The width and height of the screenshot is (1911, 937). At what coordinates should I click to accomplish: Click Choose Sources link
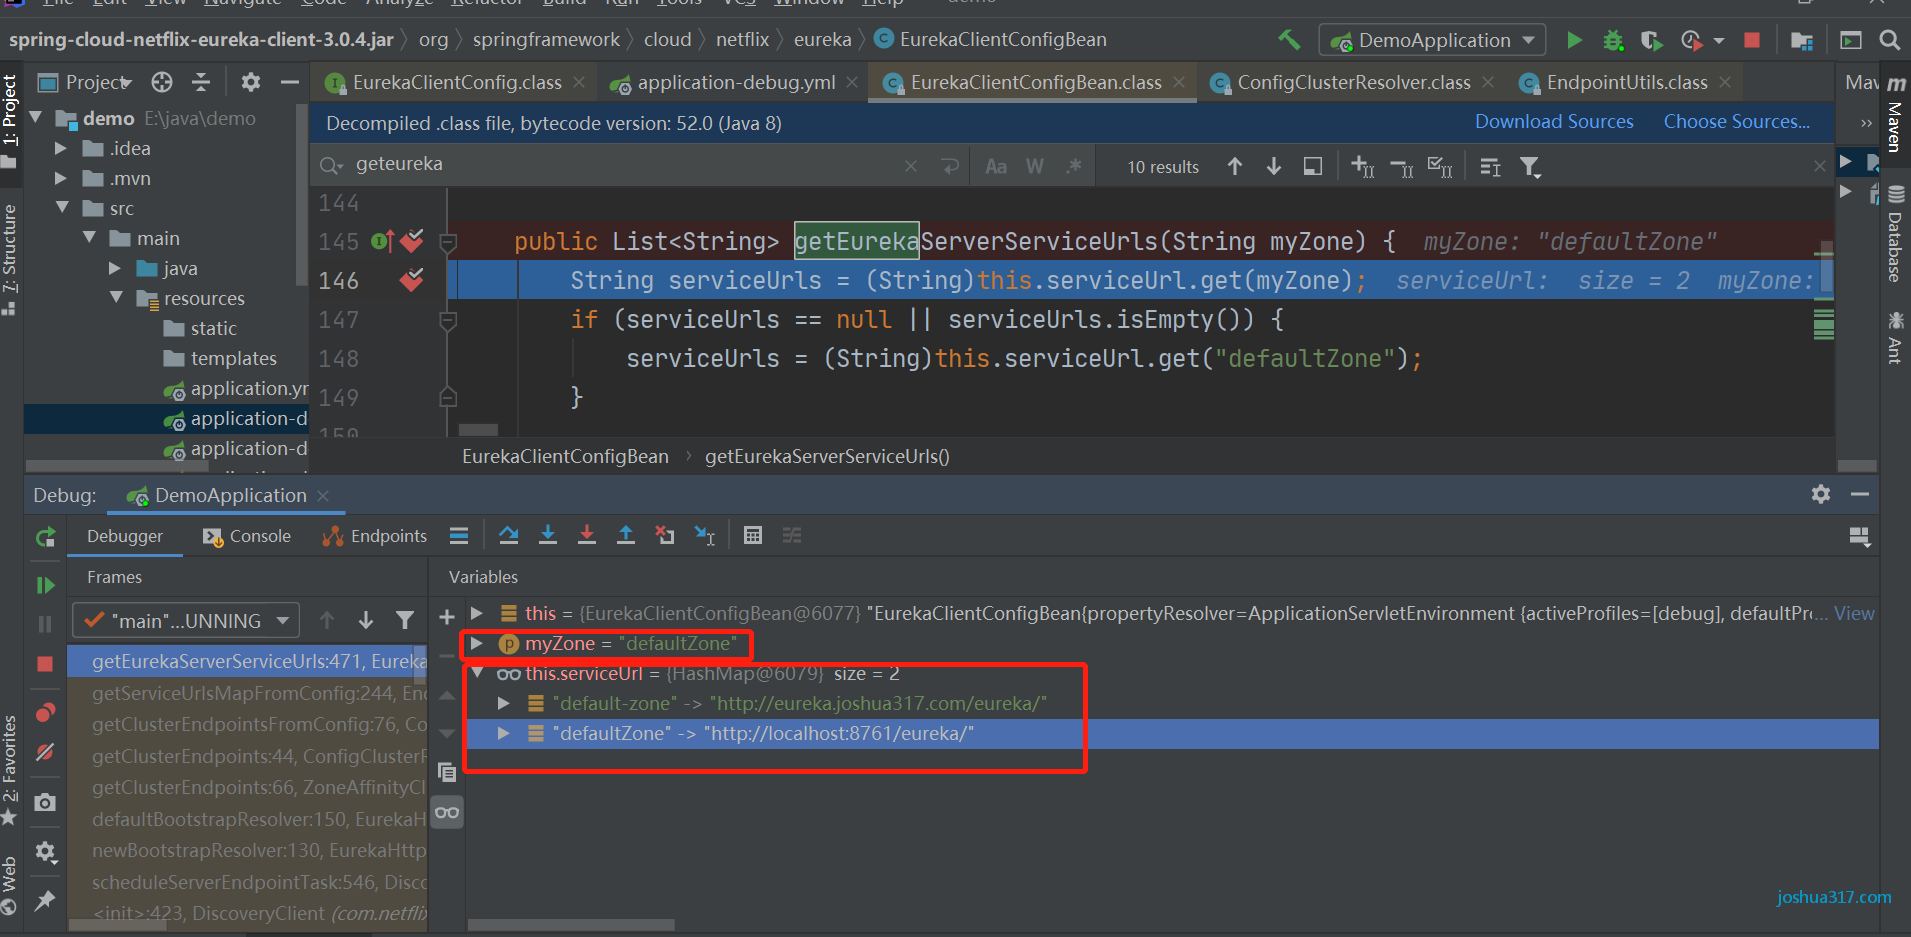click(1737, 122)
